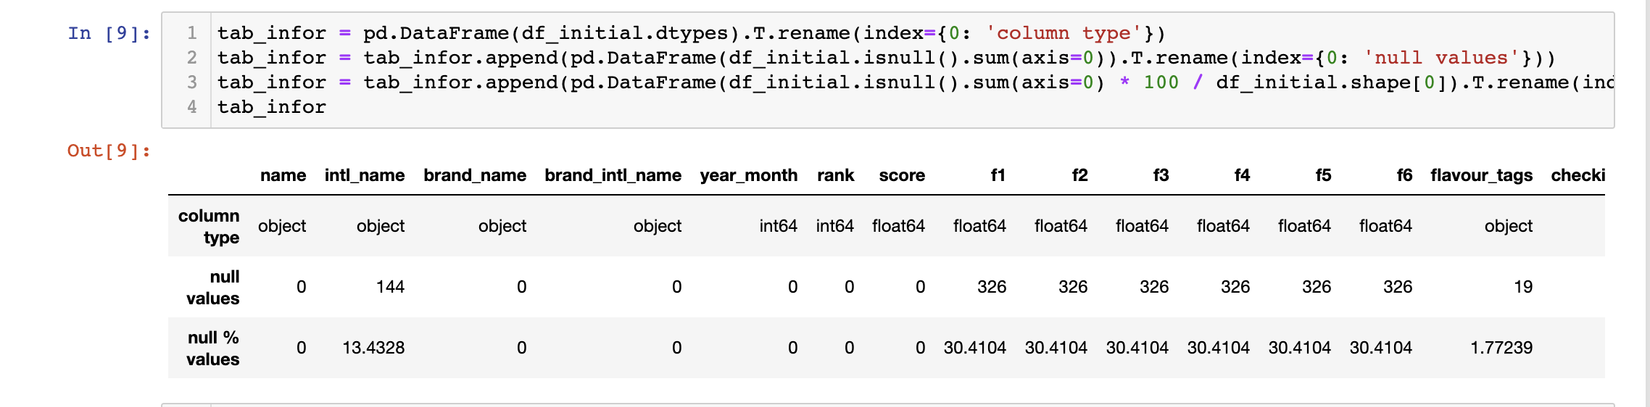Viewport: 1650px width, 407px height.
Task: Select the brand_intl_name column header
Action: (612, 176)
